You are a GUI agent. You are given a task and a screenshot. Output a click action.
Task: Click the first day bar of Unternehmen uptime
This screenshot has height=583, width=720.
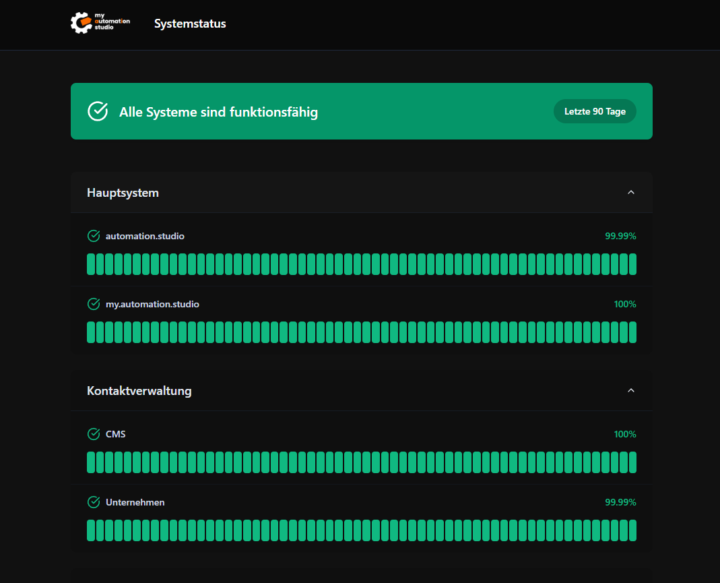coord(91,530)
